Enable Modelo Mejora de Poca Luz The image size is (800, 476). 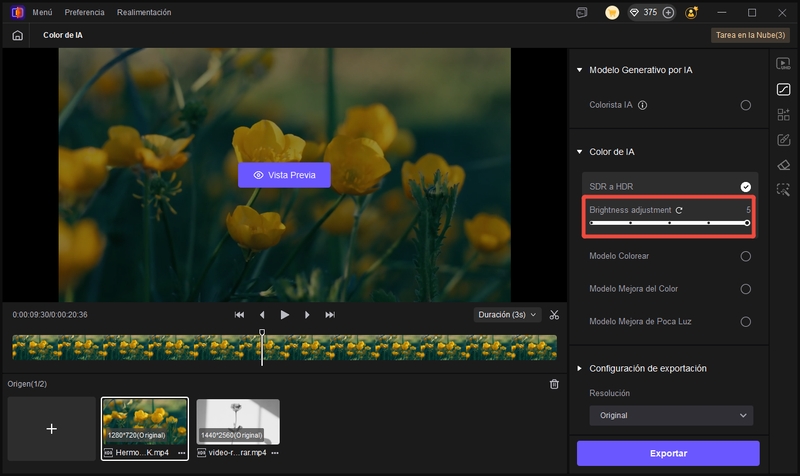(x=745, y=321)
